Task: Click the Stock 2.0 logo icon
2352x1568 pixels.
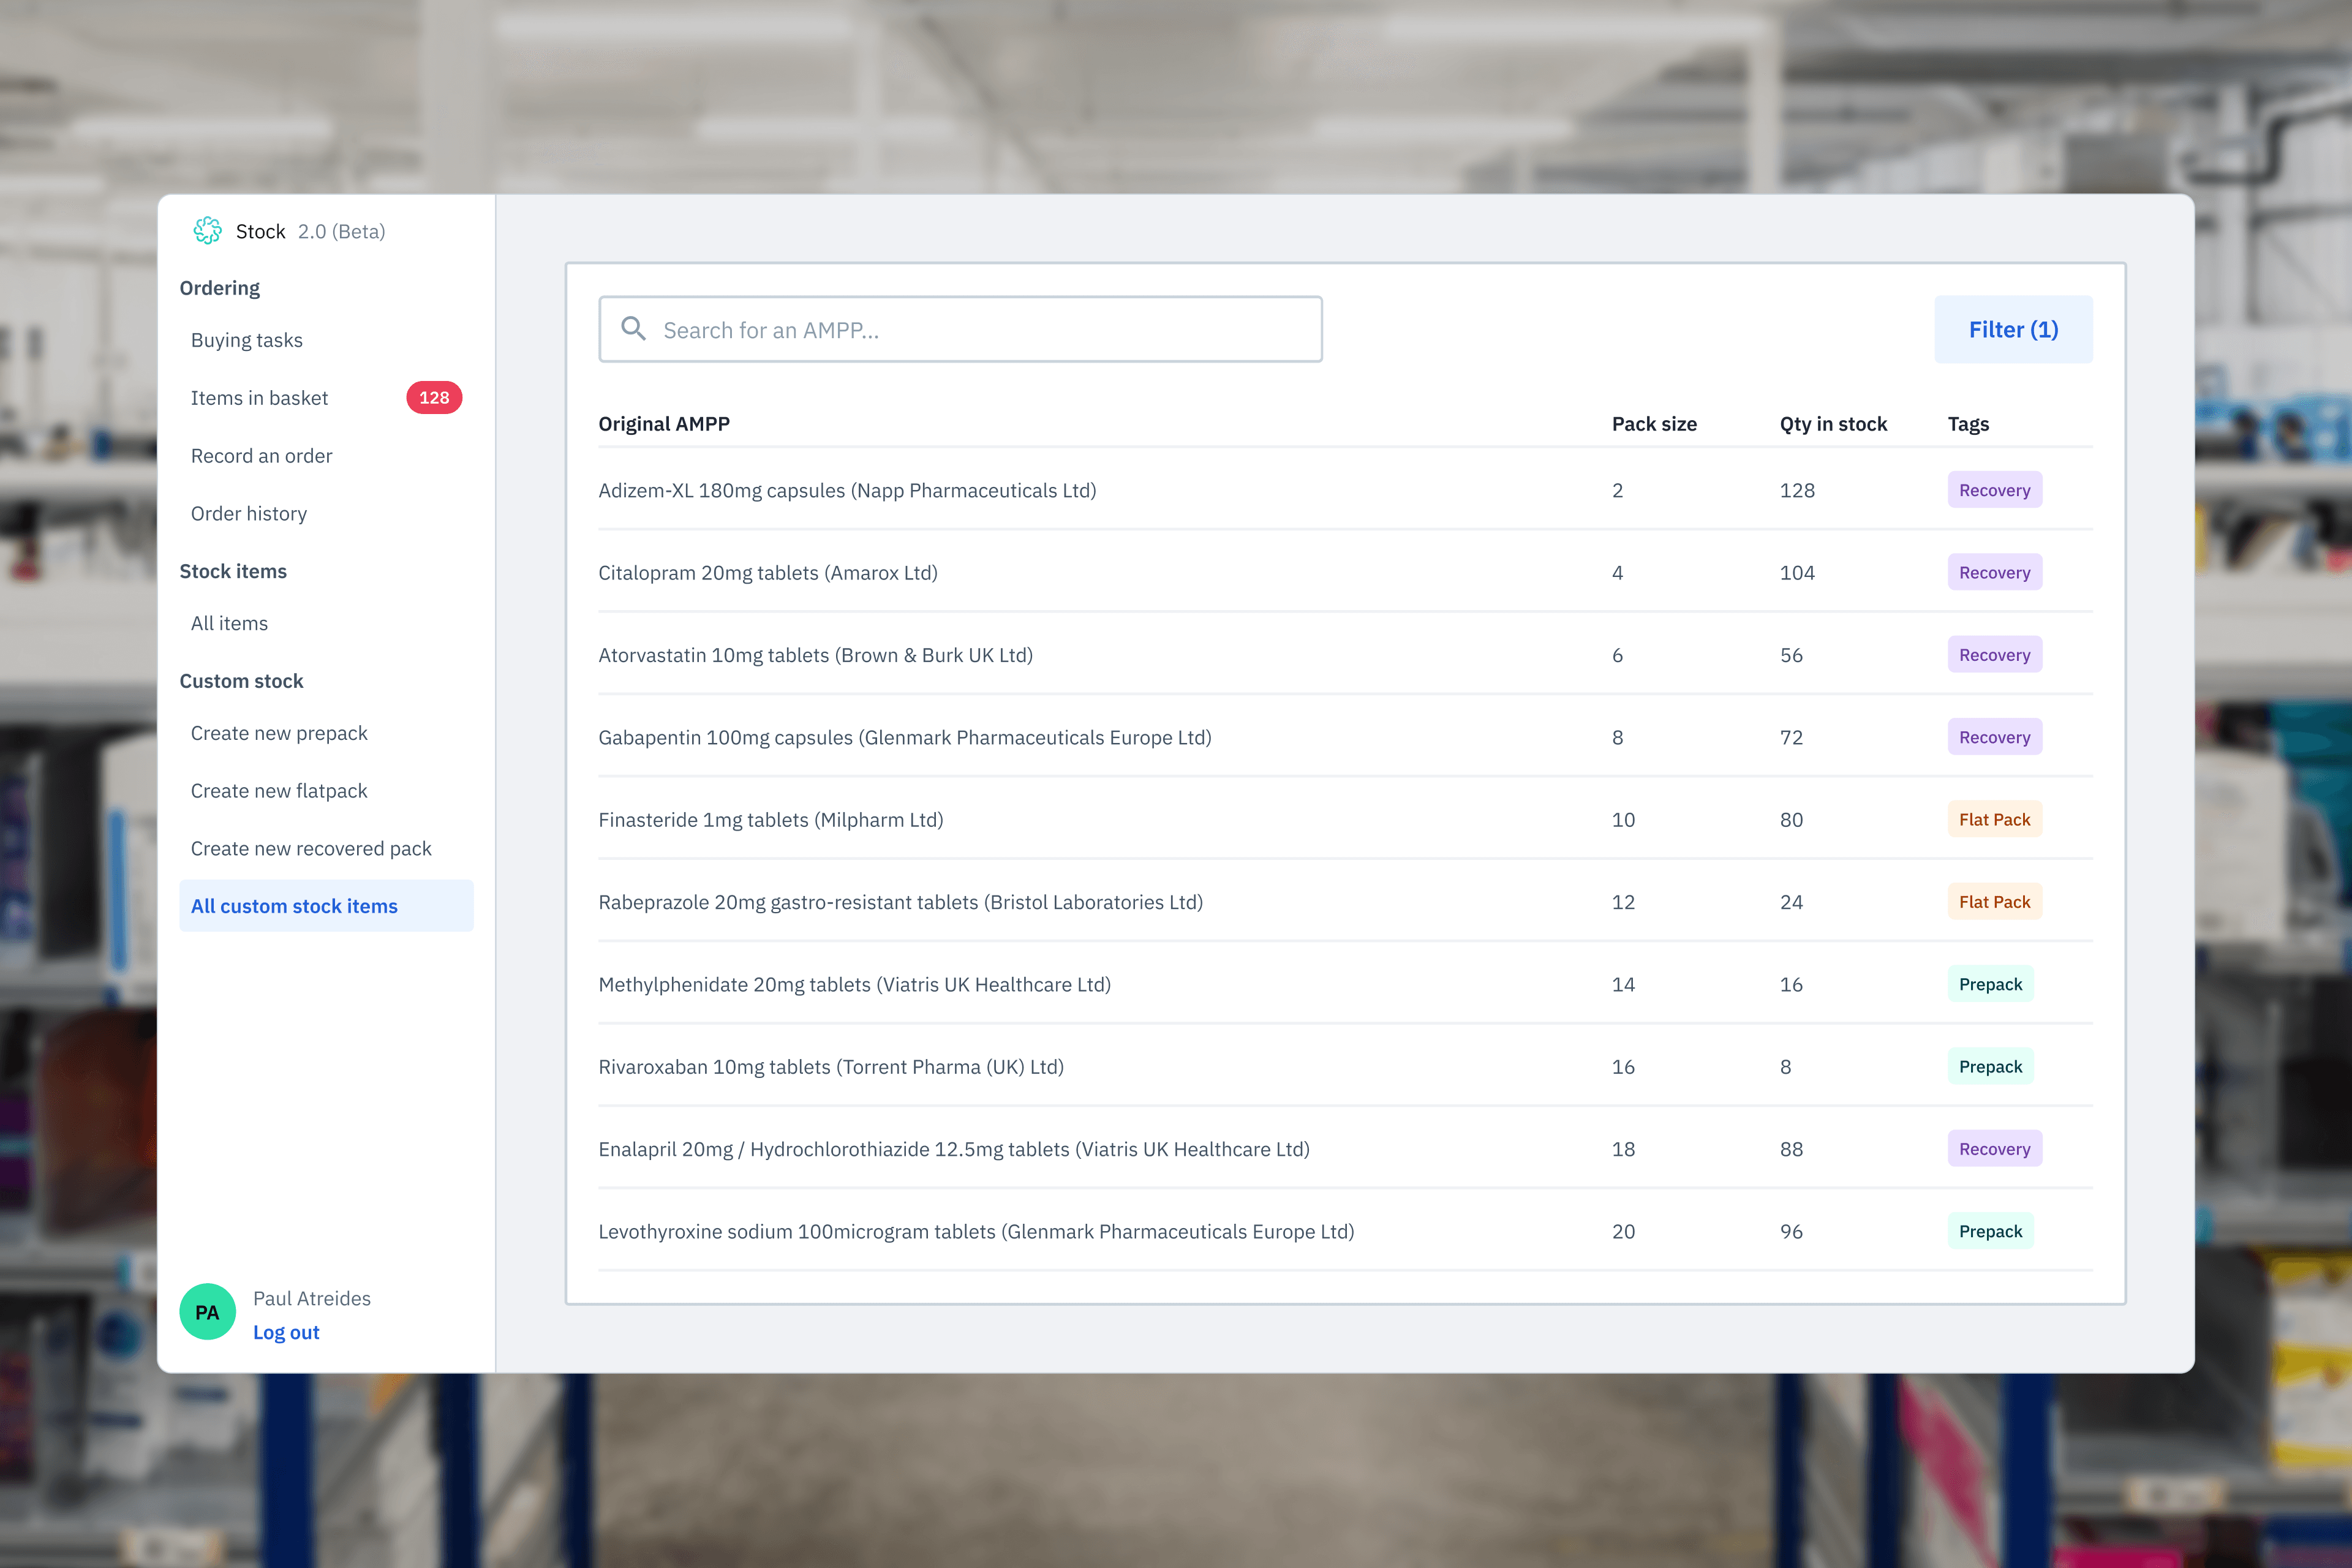Action: coord(207,231)
